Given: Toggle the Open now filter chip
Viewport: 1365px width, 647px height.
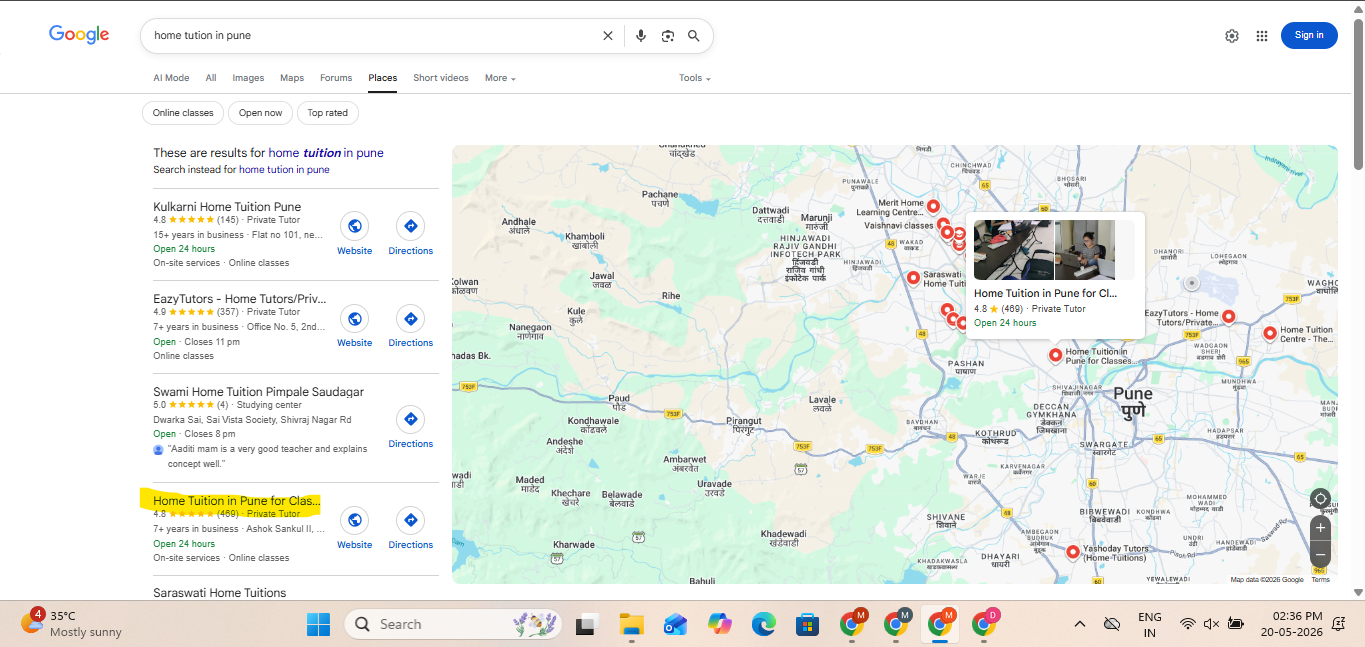Looking at the screenshot, I should (261, 113).
